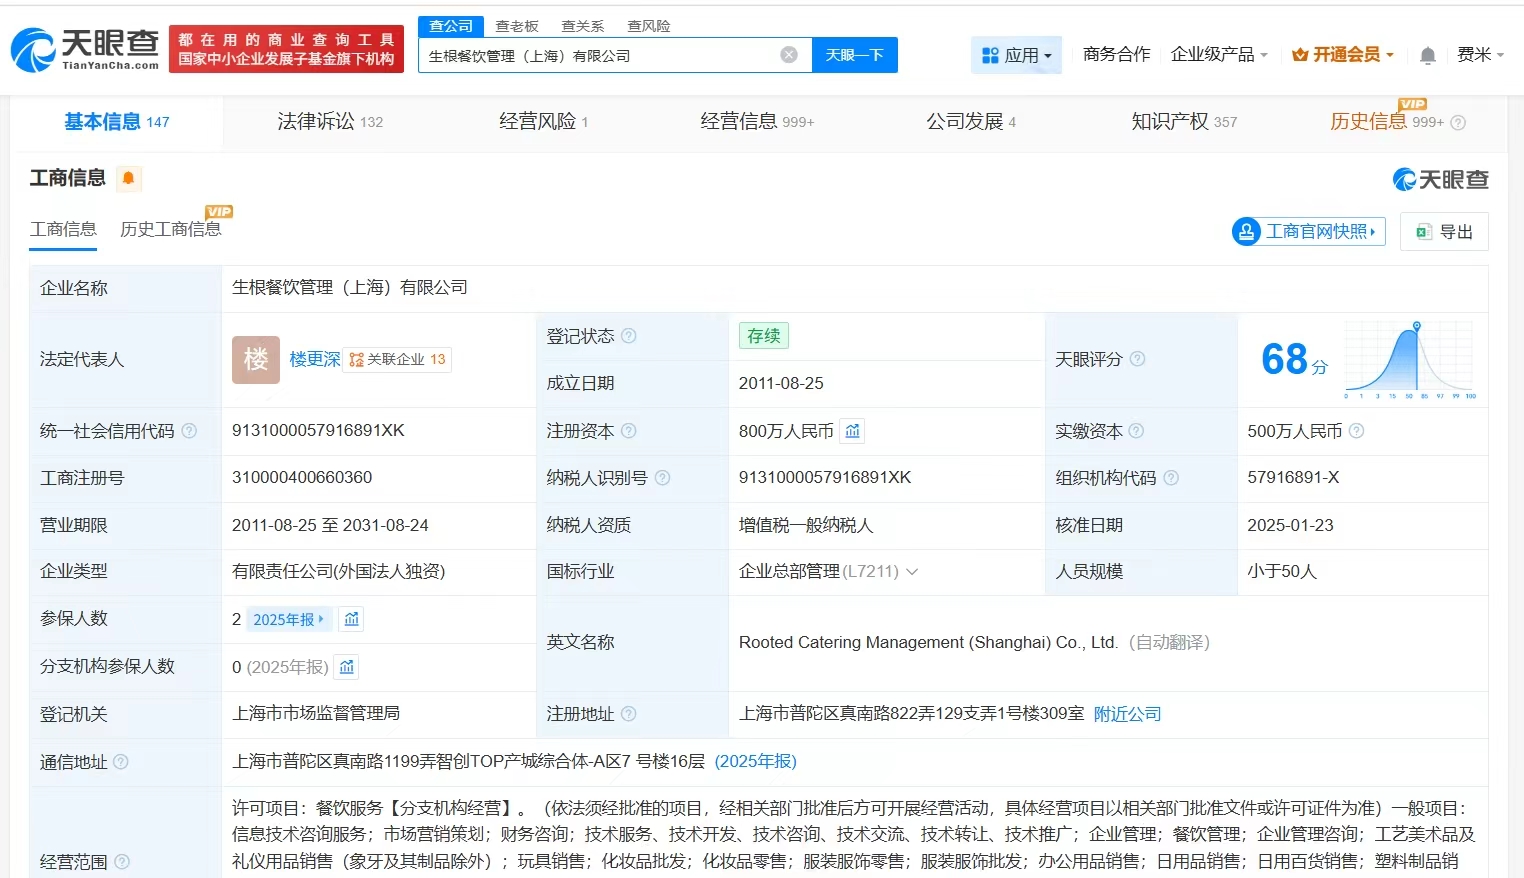Open the 法律诉讼 tab
Image resolution: width=1524 pixels, height=878 pixels.
pyautogui.click(x=330, y=122)
